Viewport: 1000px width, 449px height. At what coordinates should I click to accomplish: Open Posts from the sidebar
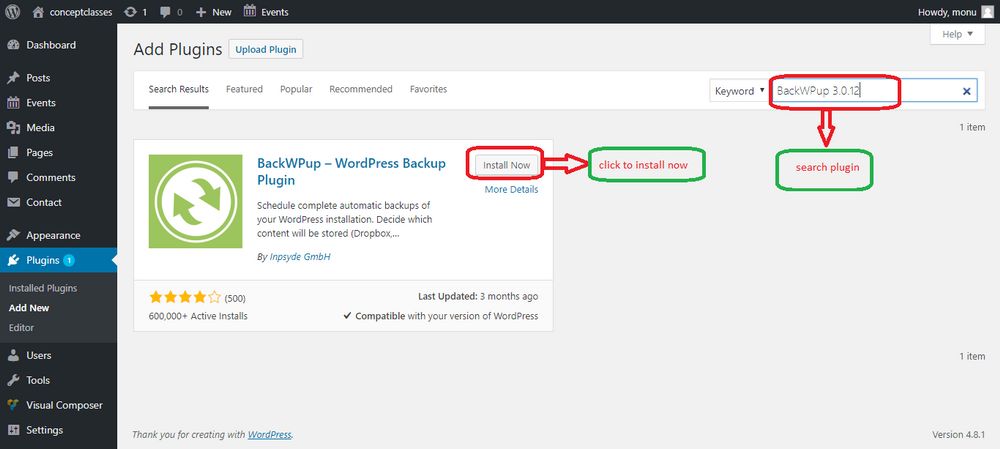click(x=38, y=78)
